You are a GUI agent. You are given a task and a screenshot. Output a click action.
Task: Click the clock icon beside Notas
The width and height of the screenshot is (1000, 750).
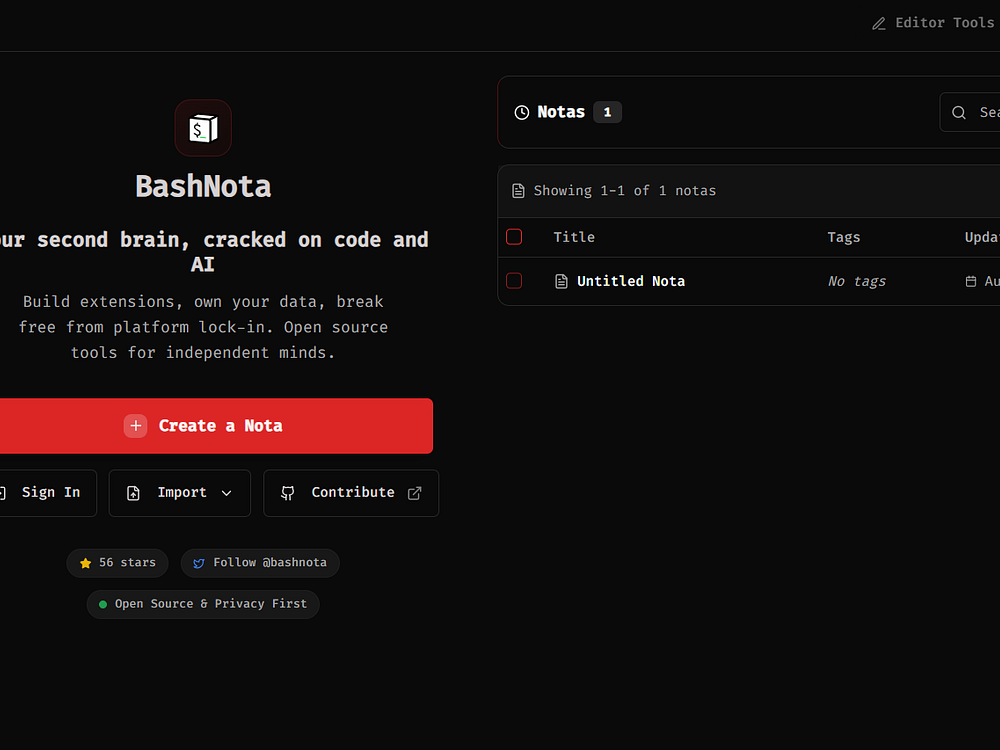[x=522, y=112]
